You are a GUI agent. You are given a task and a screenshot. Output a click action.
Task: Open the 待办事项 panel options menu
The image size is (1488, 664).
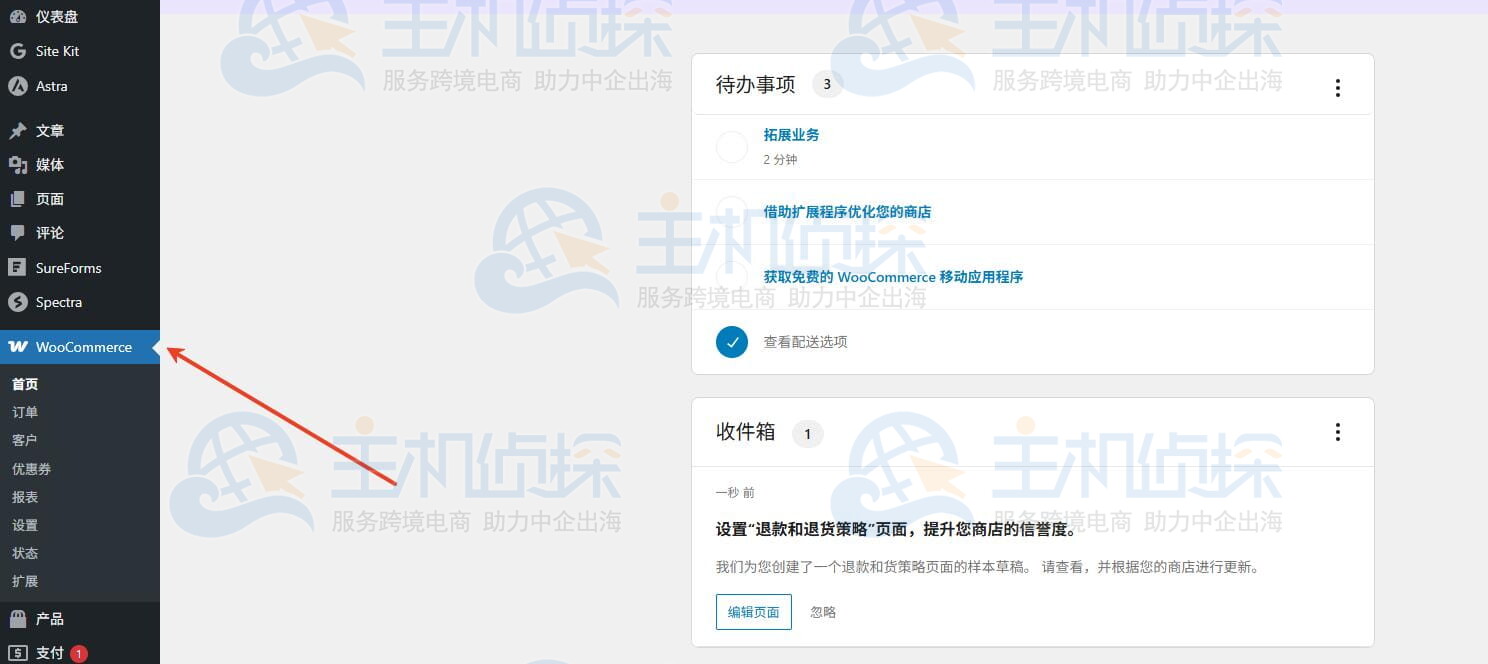pos(1337,86)
